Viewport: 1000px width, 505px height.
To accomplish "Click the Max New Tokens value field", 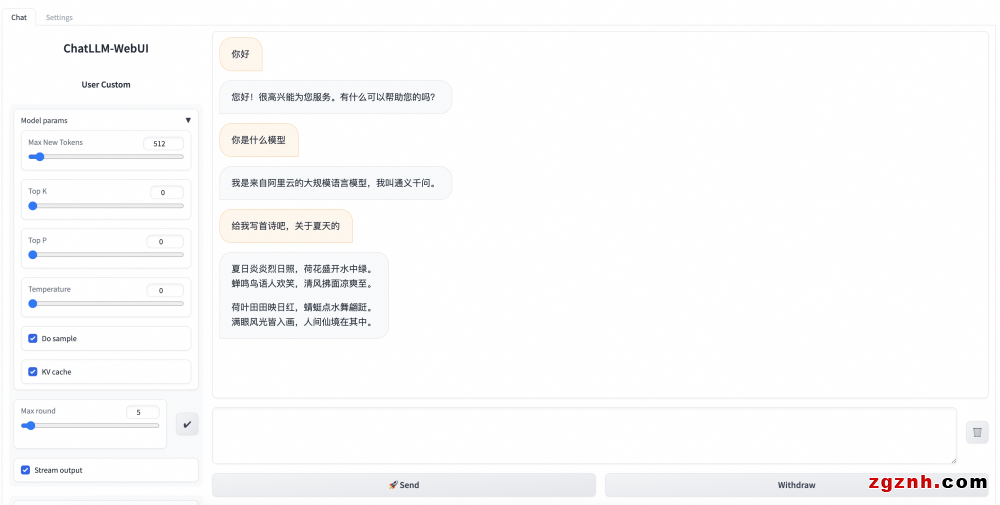I will coord(163,144).
